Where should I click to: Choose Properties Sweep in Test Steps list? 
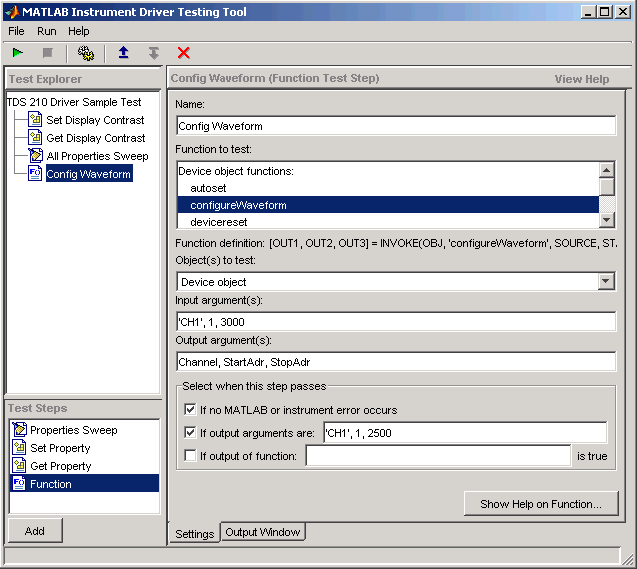(73, 430)
